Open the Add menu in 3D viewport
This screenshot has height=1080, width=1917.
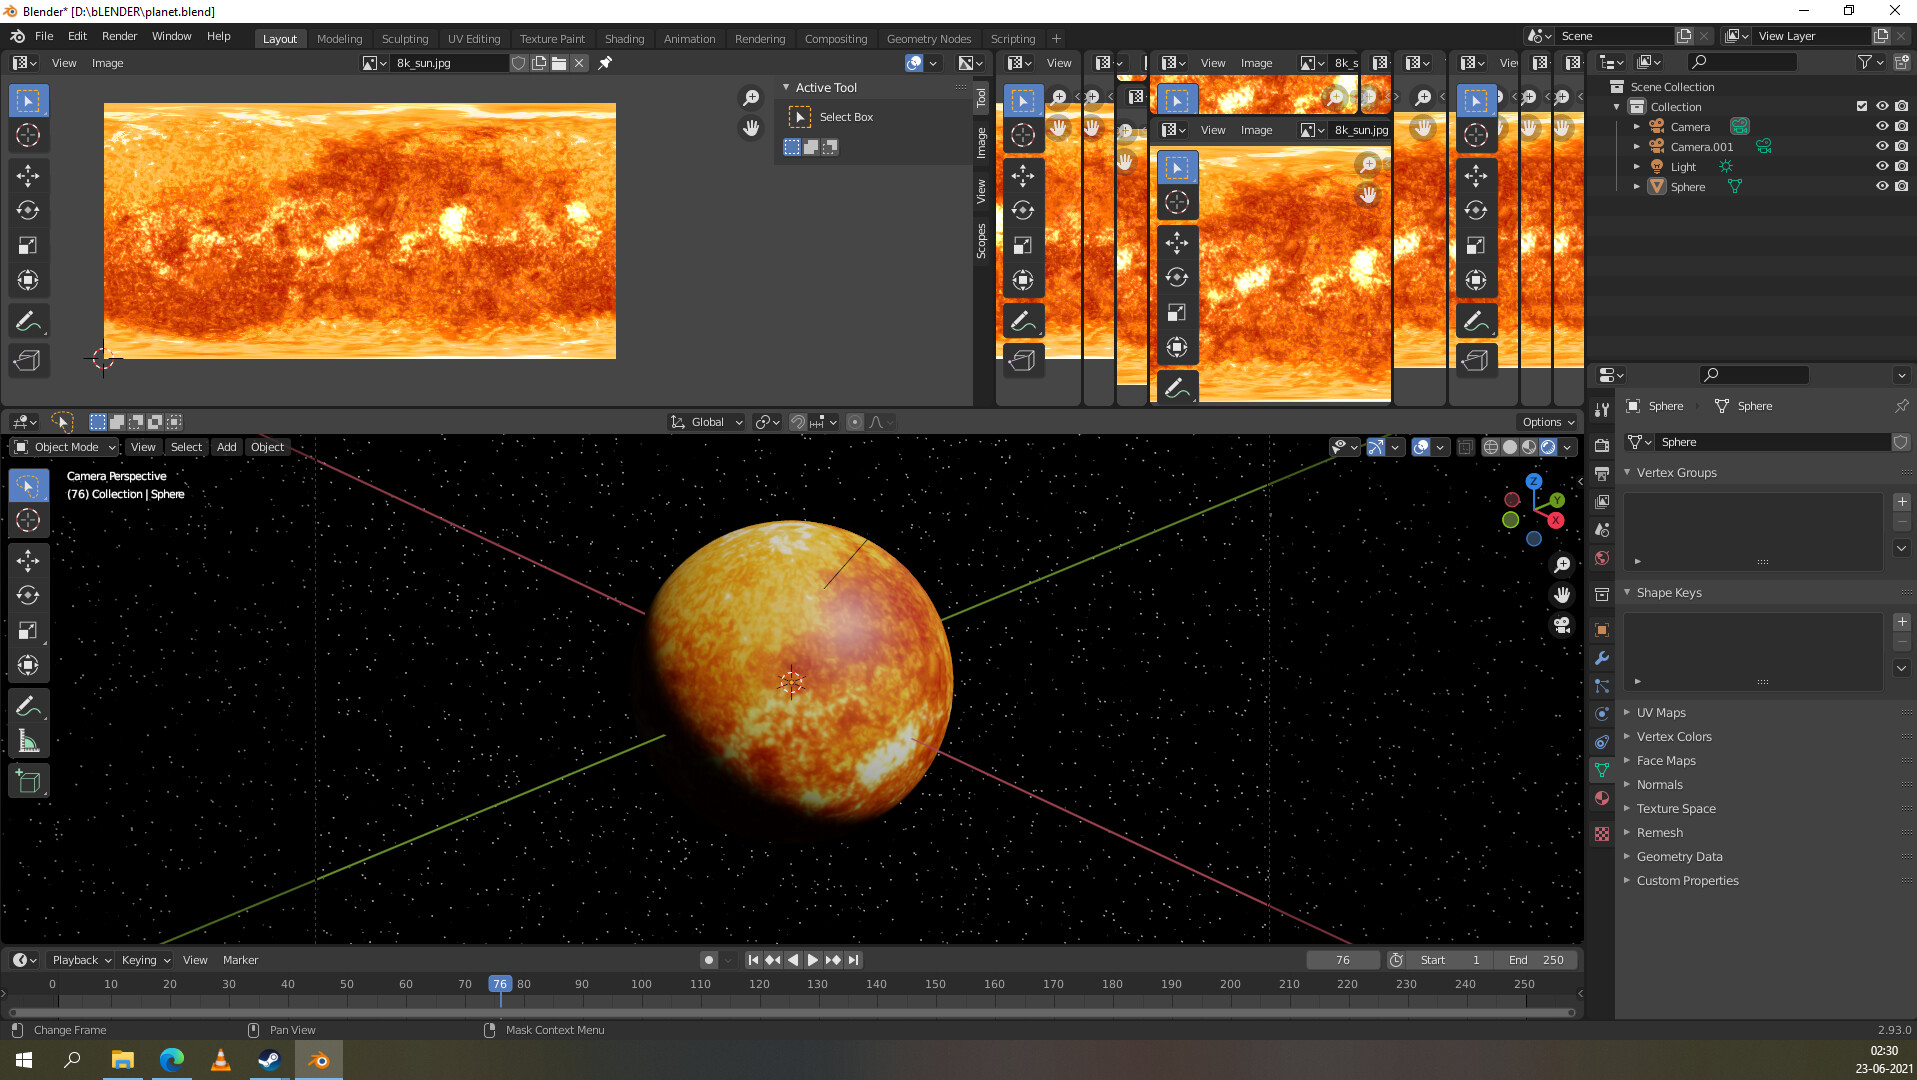(227, 447)
